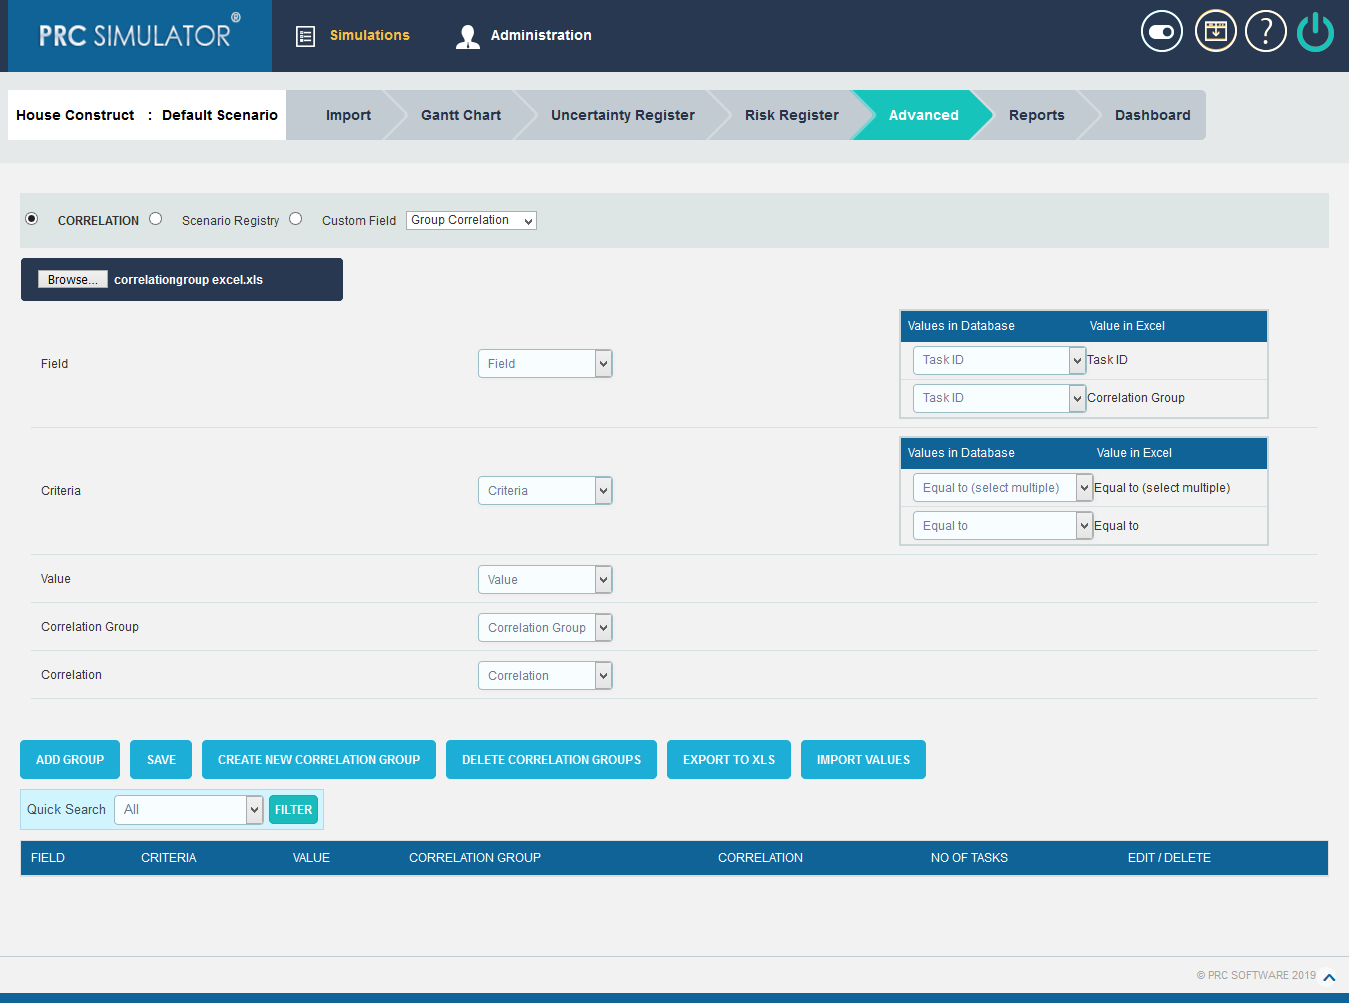The width and height of the screenshot is (1360, 1003).
Task: Click the EXPORT TO XLS button
Action: tap(728, 759)
